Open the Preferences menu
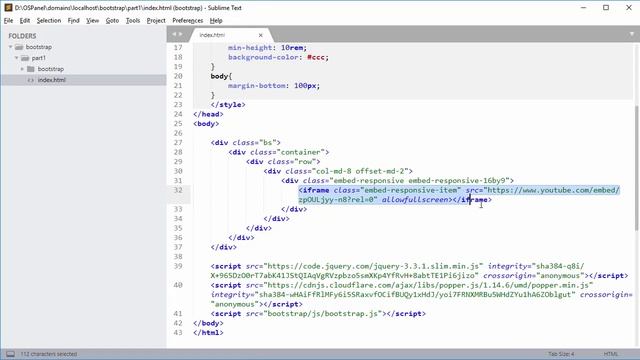Screen dimensions: 640x360 187,20
